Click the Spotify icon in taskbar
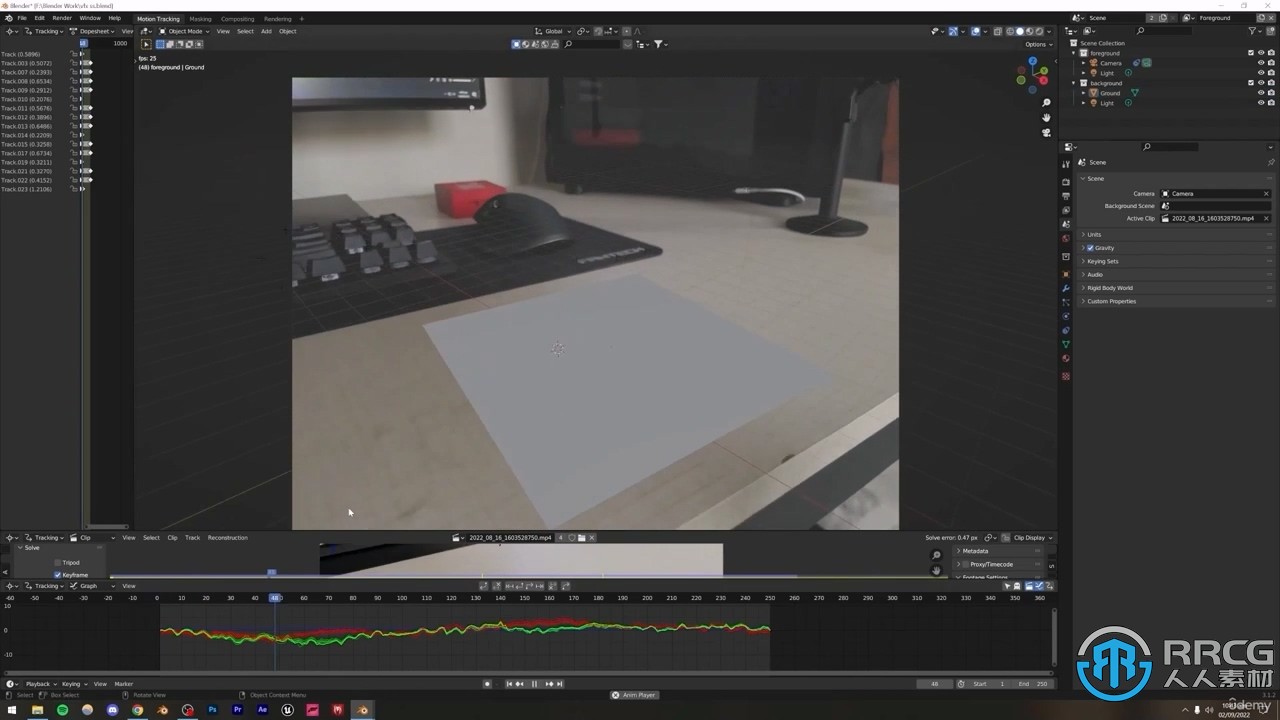1280x720 pixels. [62, 710]
